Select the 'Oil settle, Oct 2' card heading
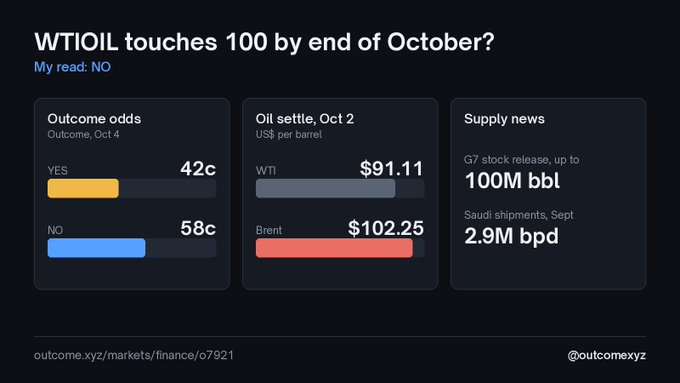This screenshot has height=383, width=680. (x=304, y=119)
